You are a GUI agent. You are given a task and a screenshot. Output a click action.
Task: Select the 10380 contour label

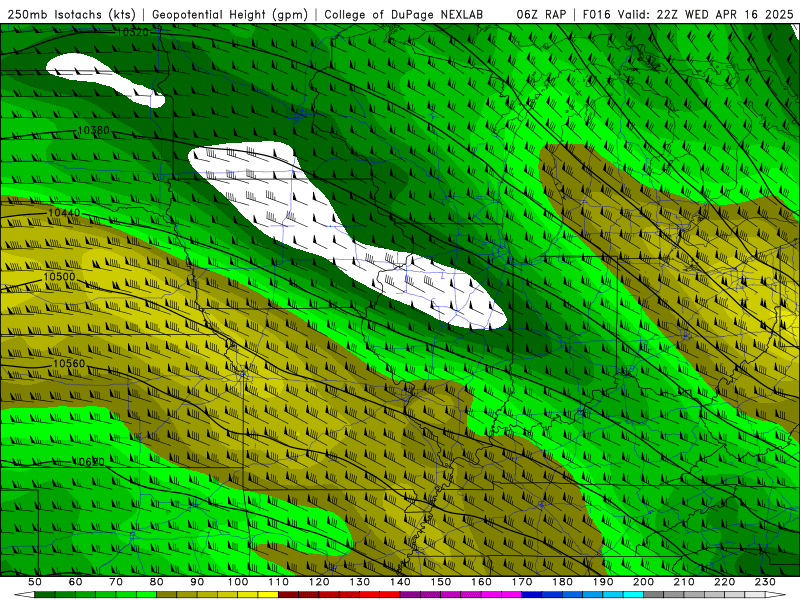pyautogui.click(x=94, y=131)
